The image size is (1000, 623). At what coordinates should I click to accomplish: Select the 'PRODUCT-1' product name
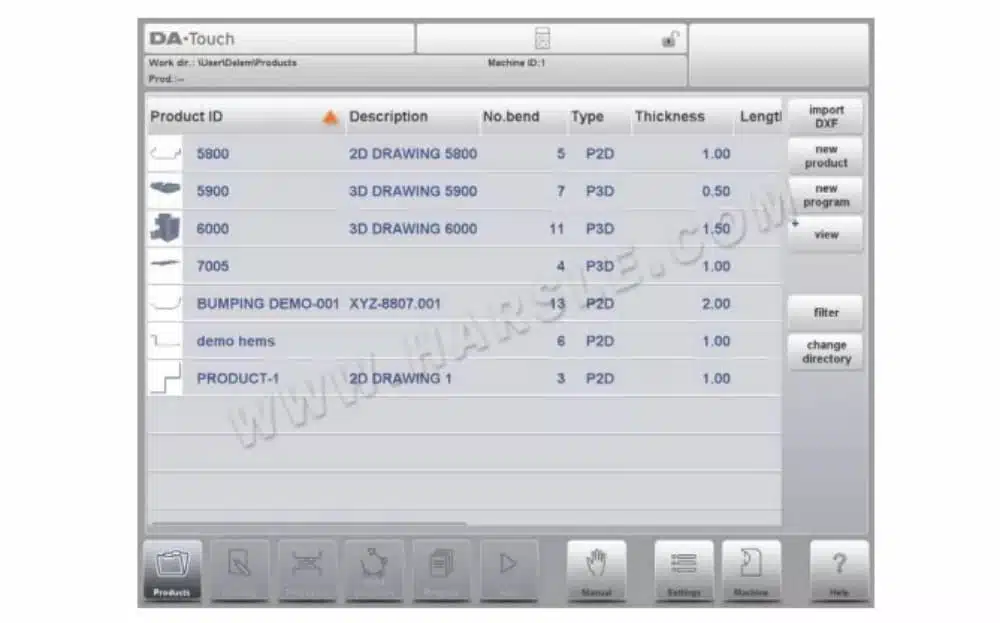click(x=238, y=379)
